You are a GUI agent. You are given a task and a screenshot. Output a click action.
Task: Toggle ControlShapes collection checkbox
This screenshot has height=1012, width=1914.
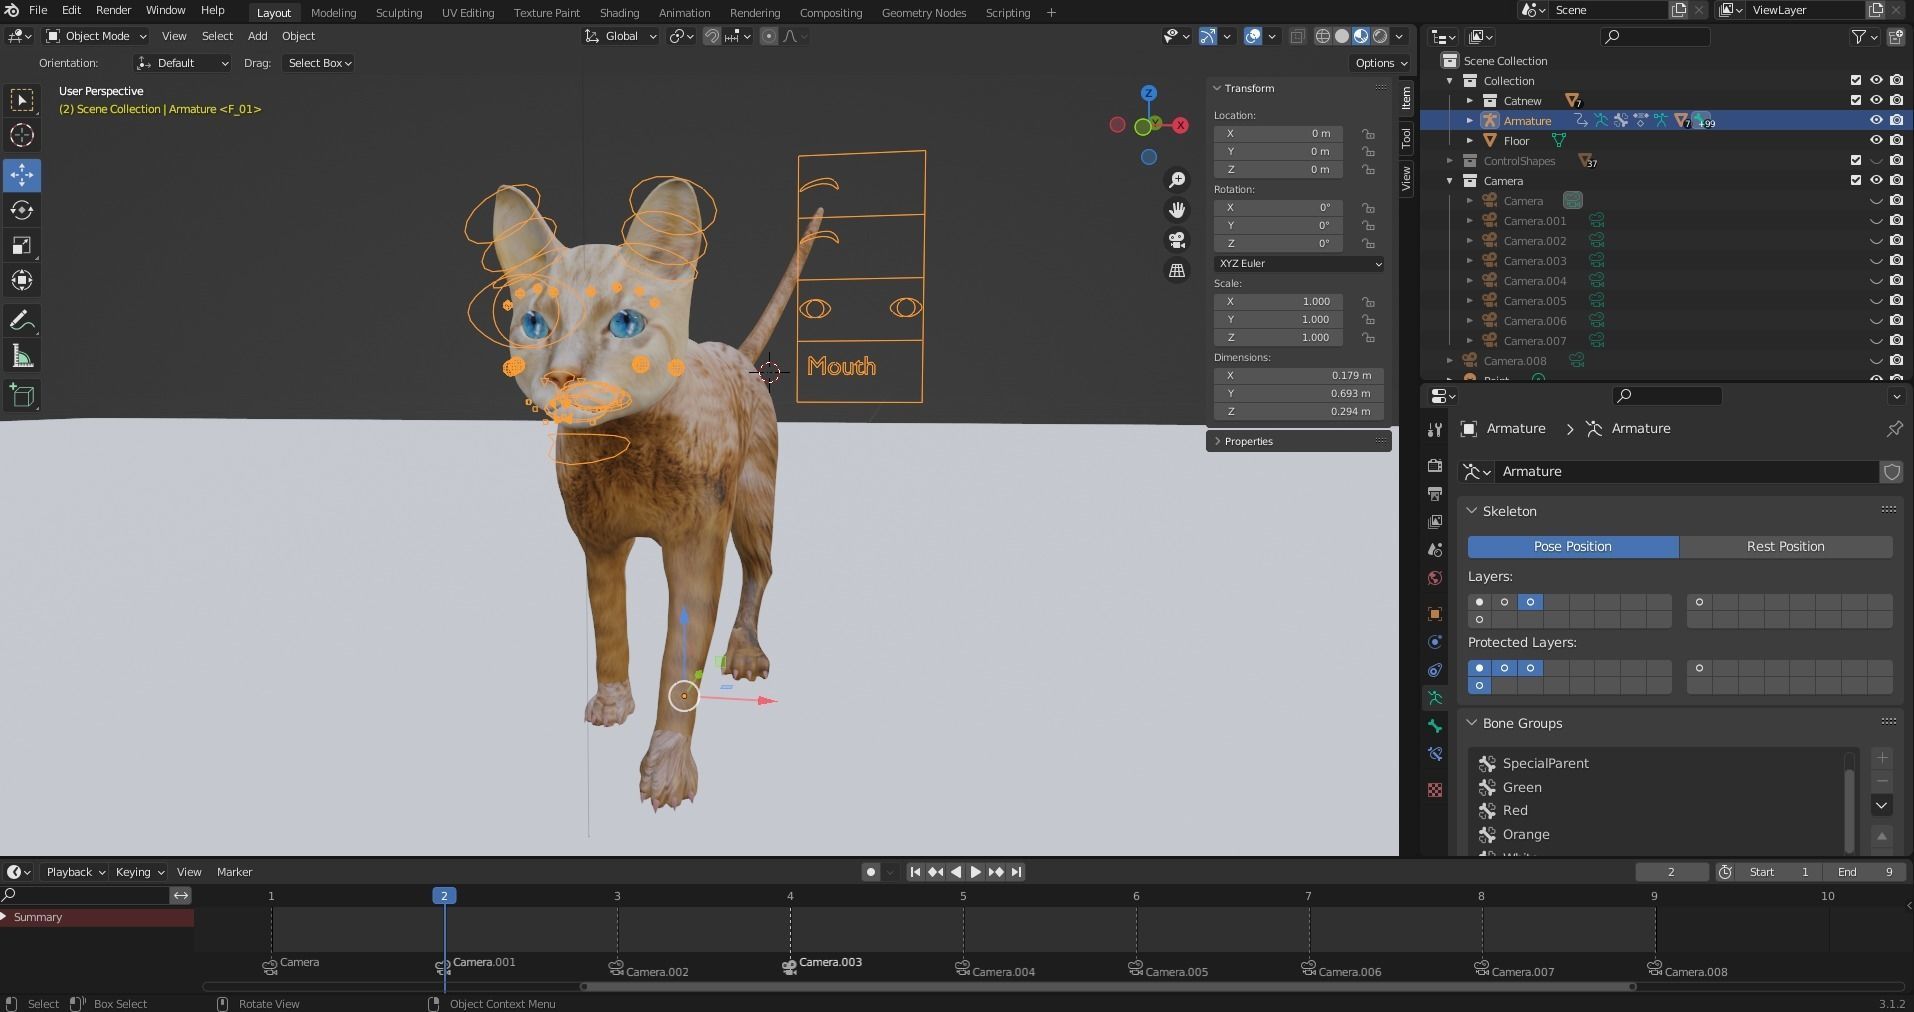[1856, 161]
